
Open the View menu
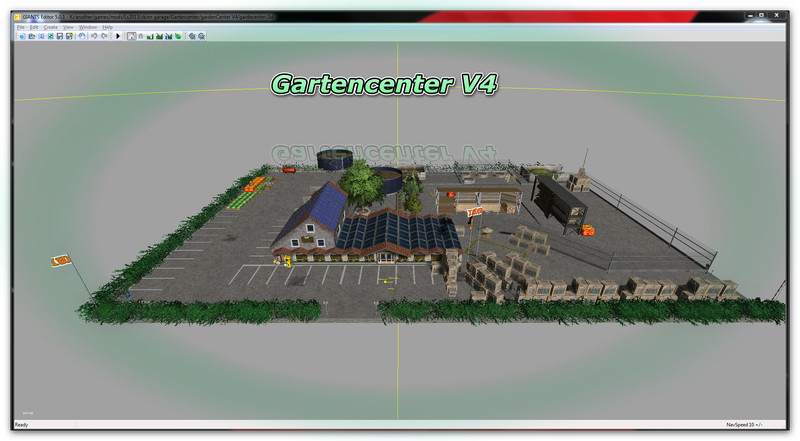[68, 27]
